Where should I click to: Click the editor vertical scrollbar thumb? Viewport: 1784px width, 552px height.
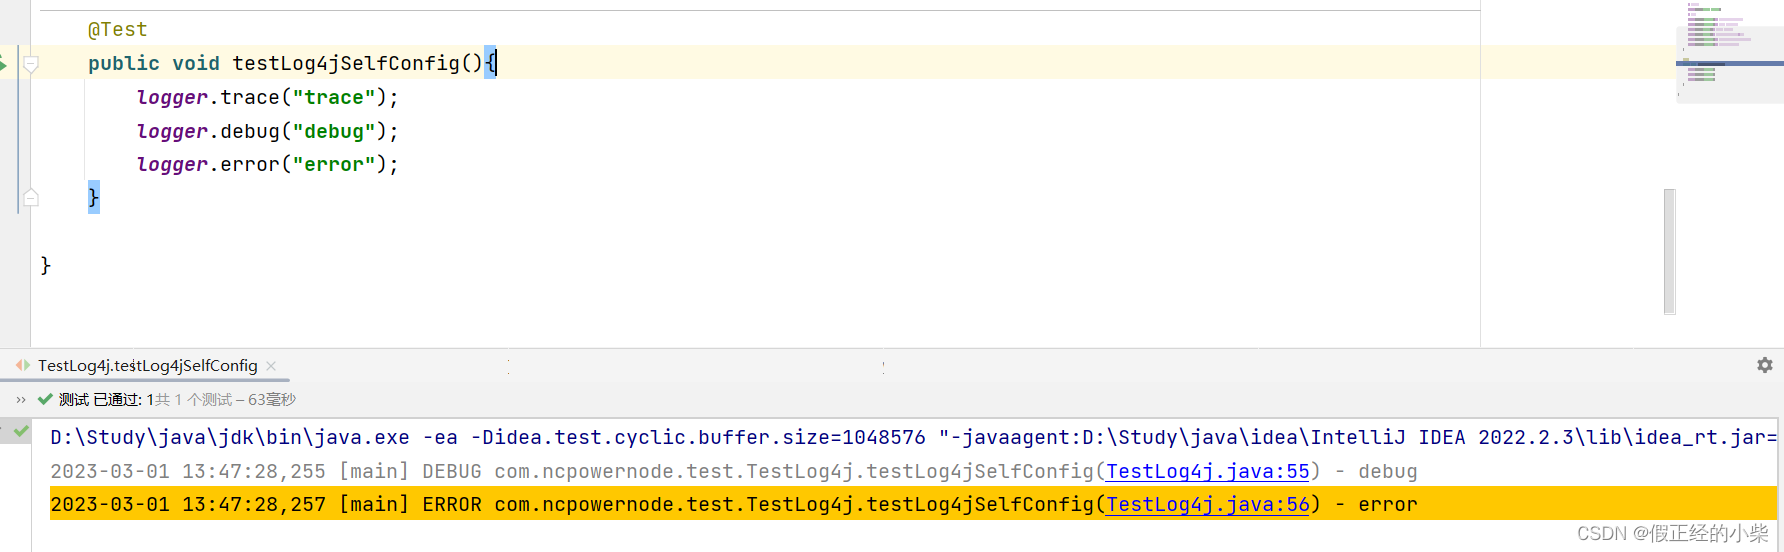pyautogui.click(x=1669, y=251)
